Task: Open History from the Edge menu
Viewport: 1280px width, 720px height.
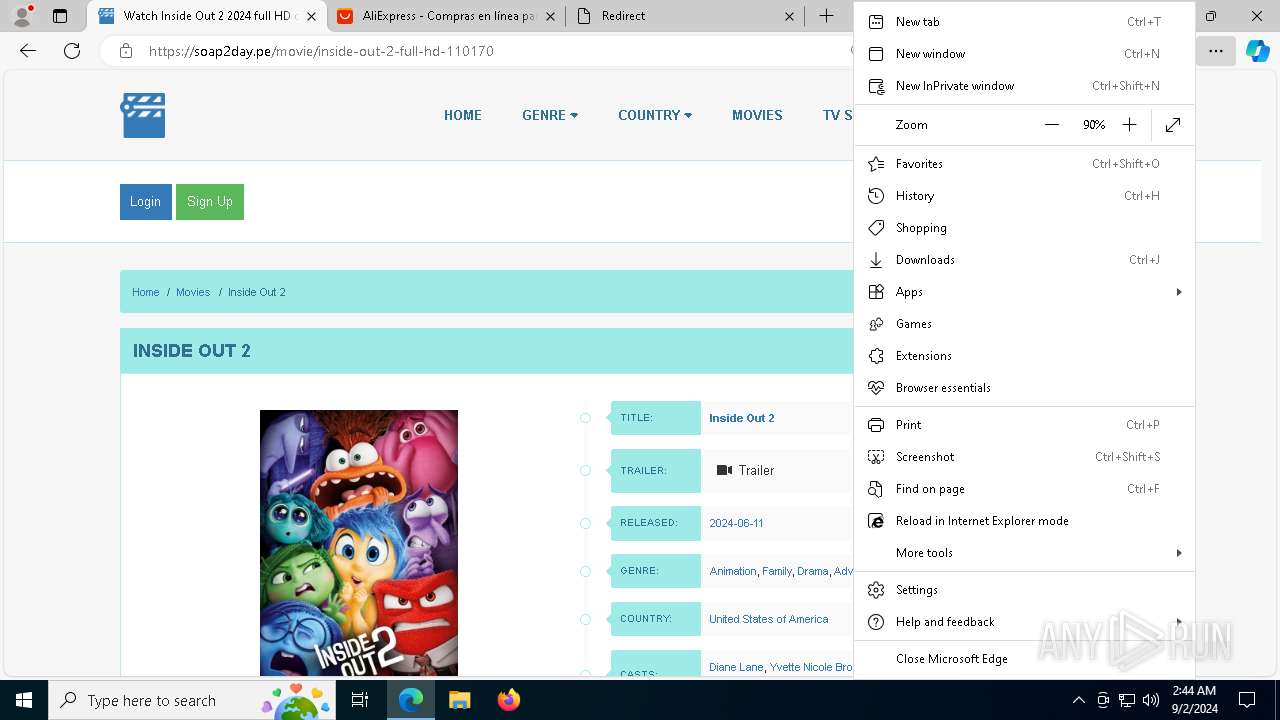Action: click(1024, 196)
